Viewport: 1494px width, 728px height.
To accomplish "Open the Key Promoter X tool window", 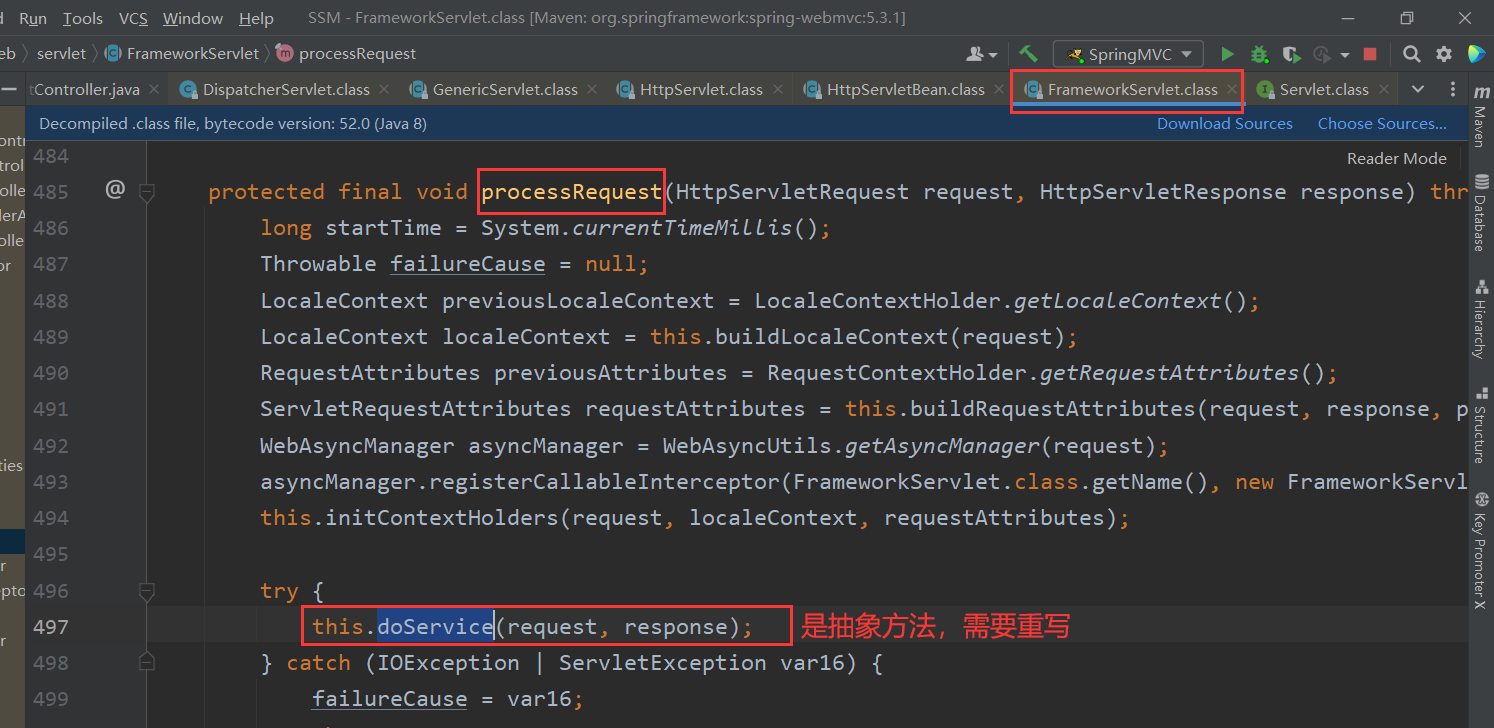I will click(1480, 549).
